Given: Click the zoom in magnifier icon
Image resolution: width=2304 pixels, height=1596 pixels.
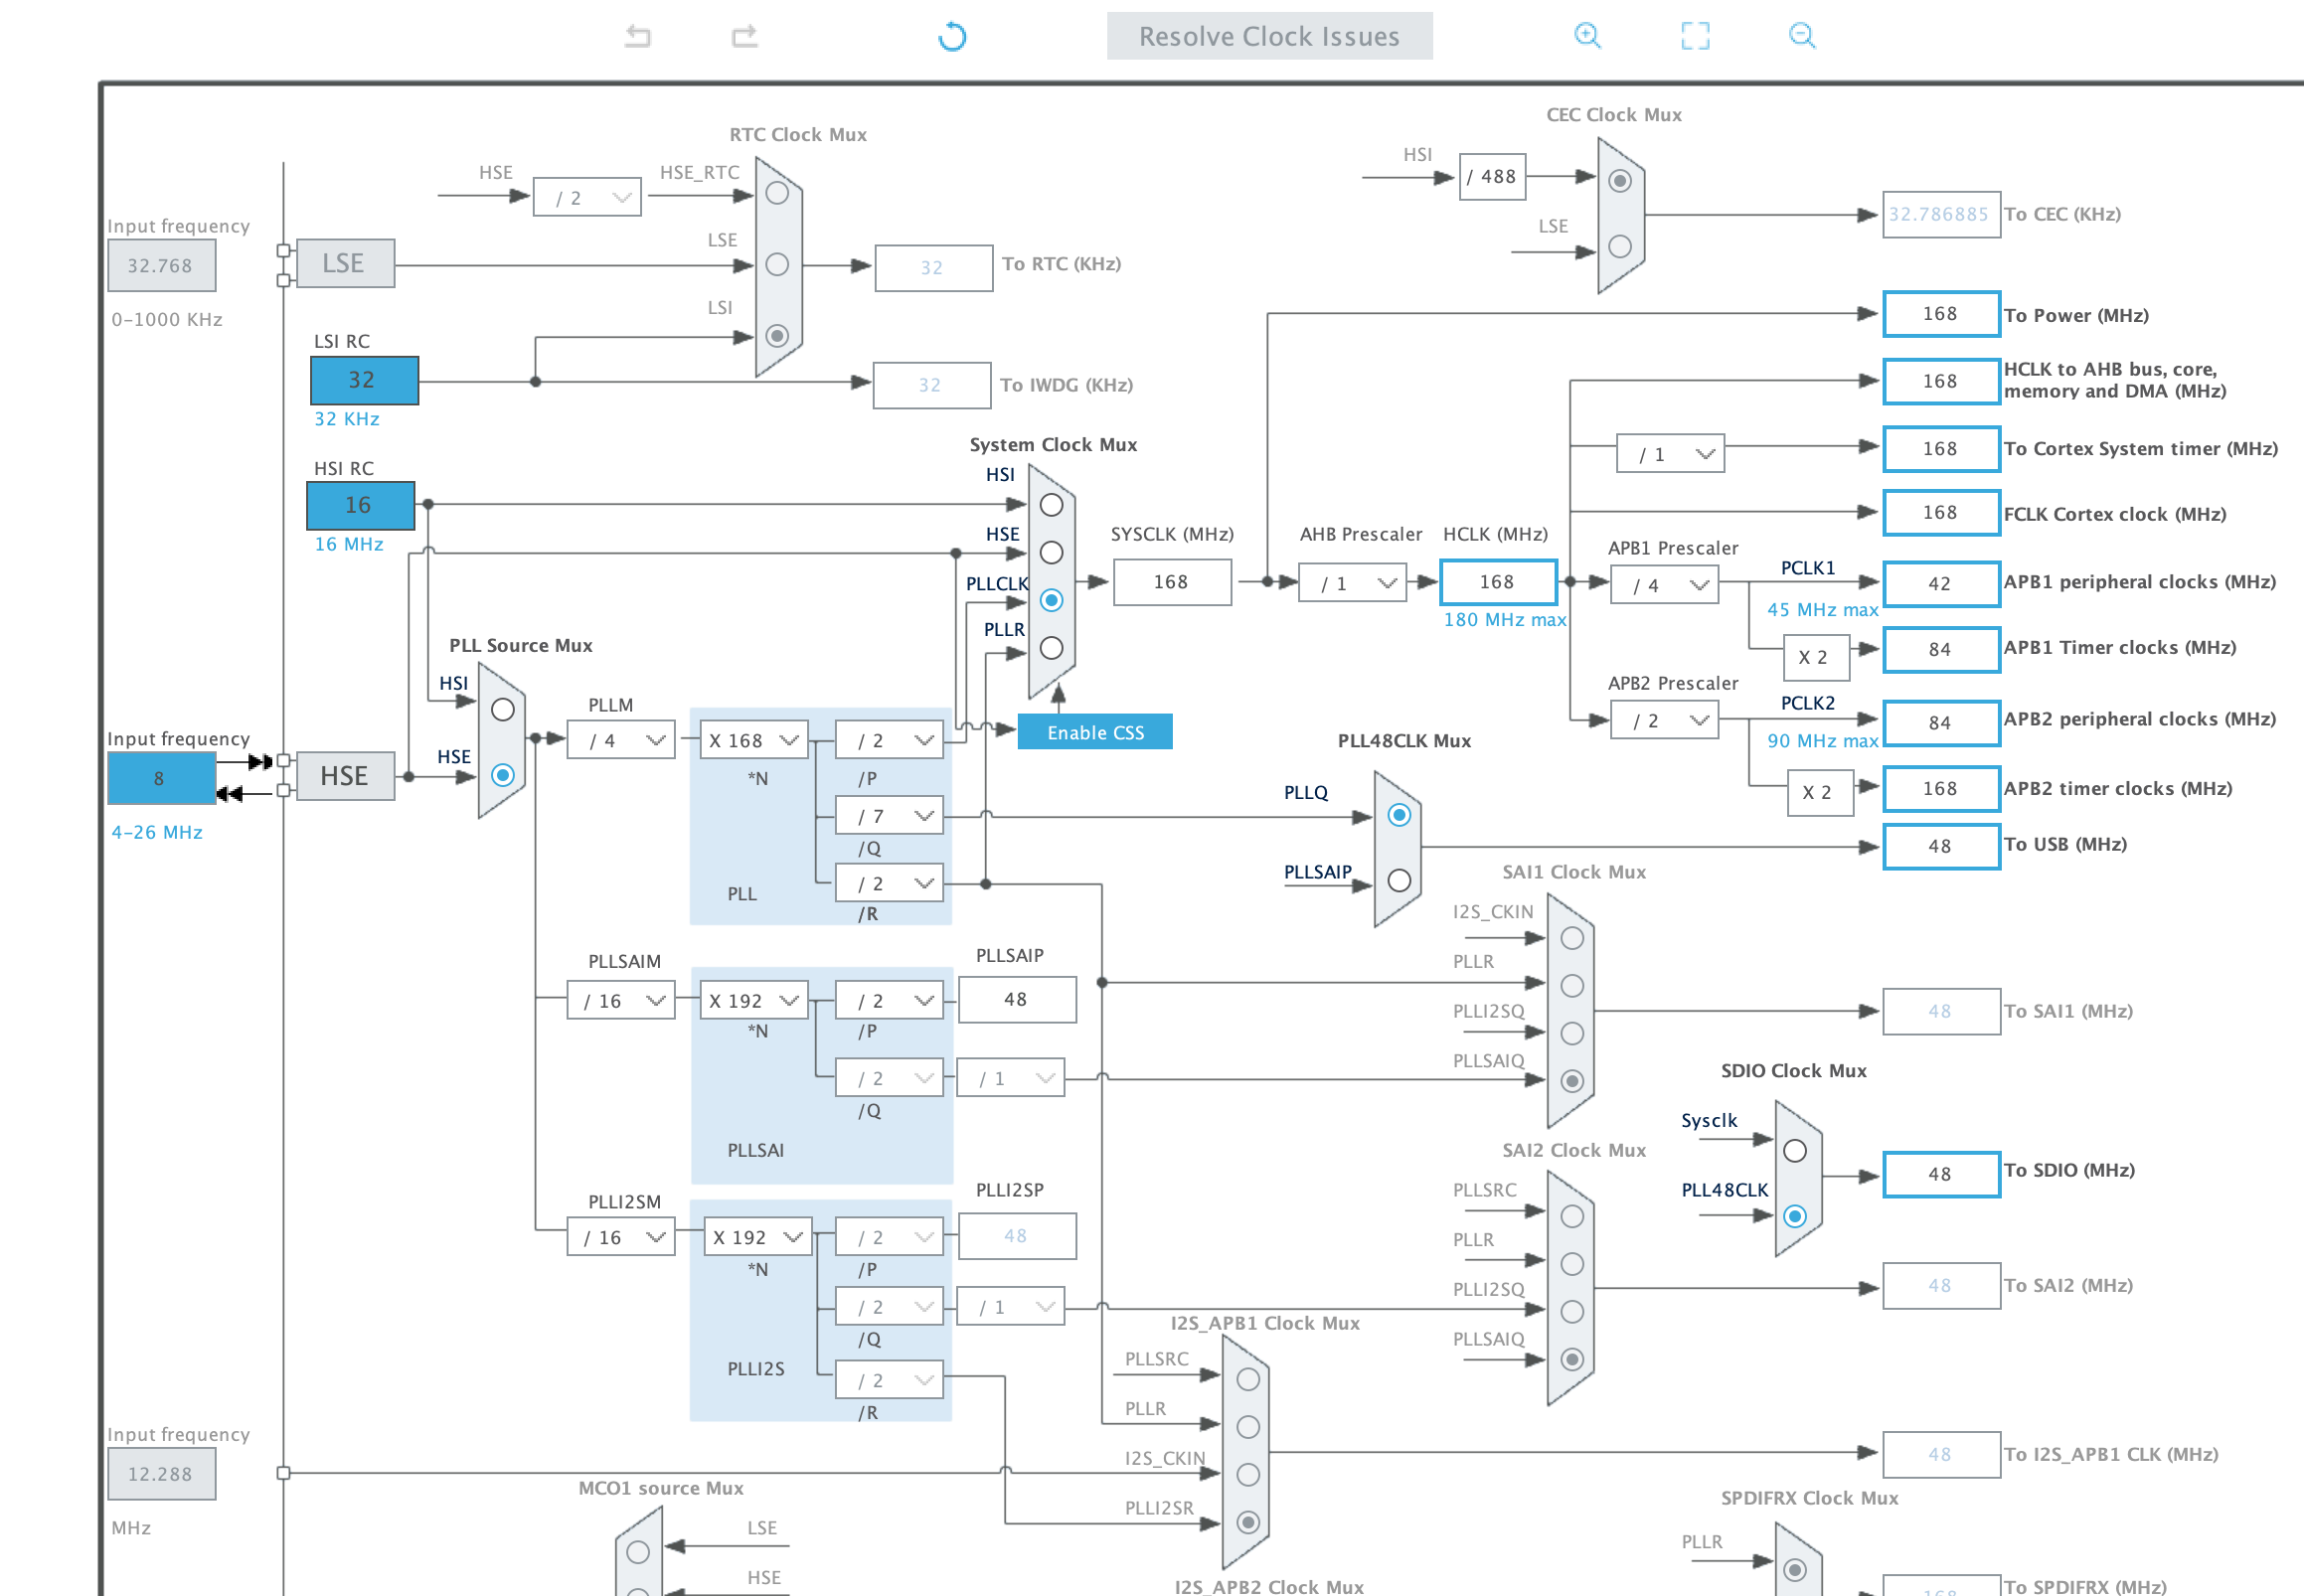Looking at the screenshot, I should 1587,36.
